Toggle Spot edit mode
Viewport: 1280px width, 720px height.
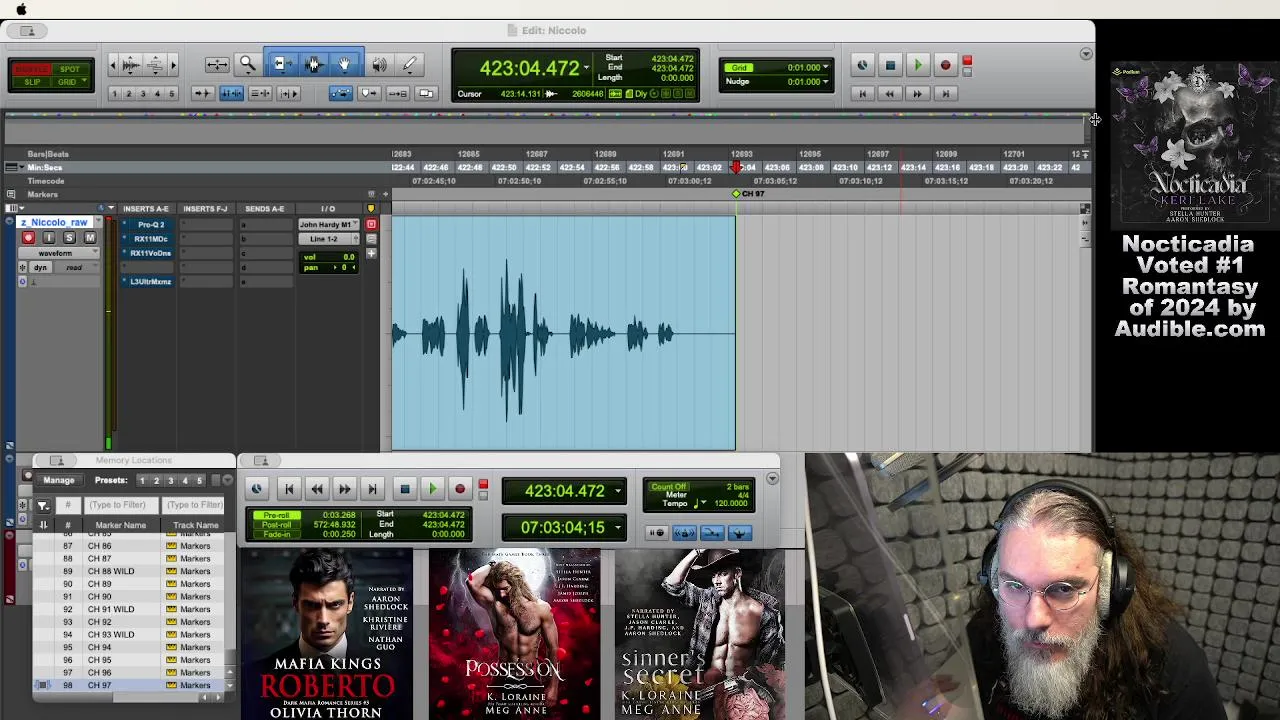coord(70,69)
